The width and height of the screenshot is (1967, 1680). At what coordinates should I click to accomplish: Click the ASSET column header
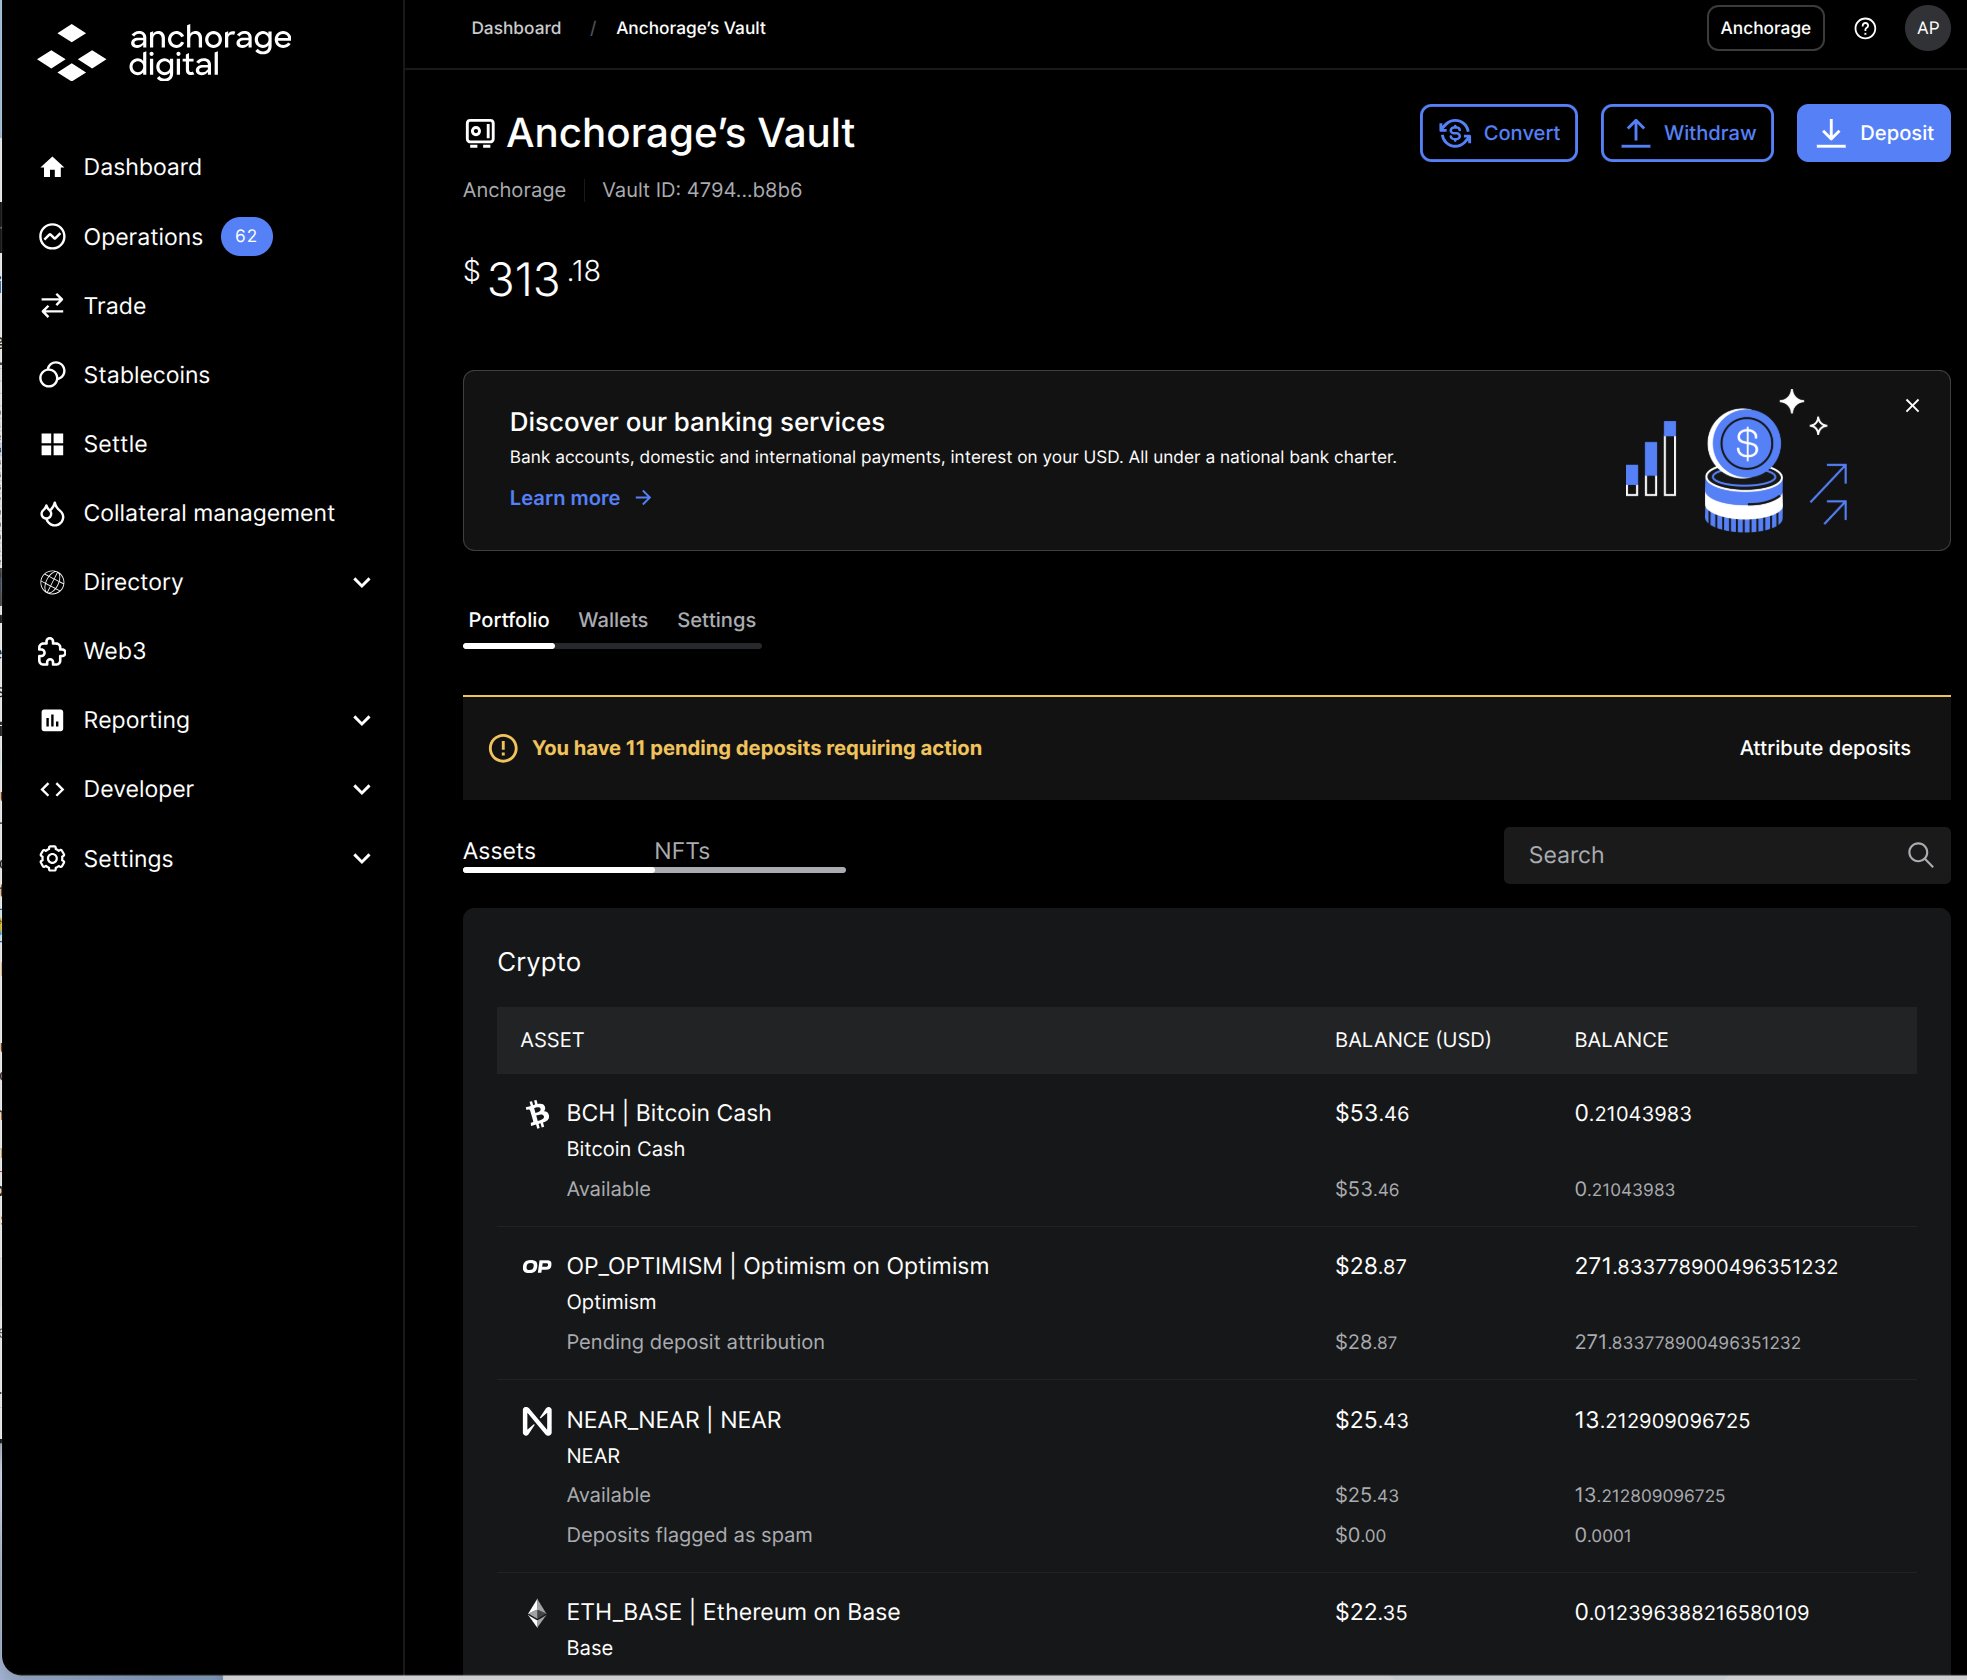coord(552,1040)
